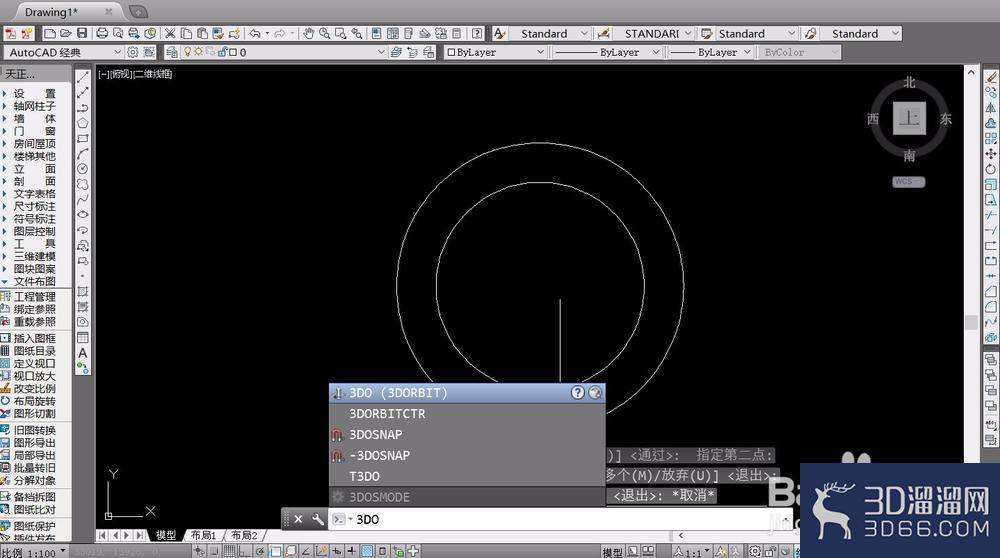The width and height of the screenshot is (1000, 558).
Task: Open the Layer Properties Manager icon
Action: coord(172,52)
